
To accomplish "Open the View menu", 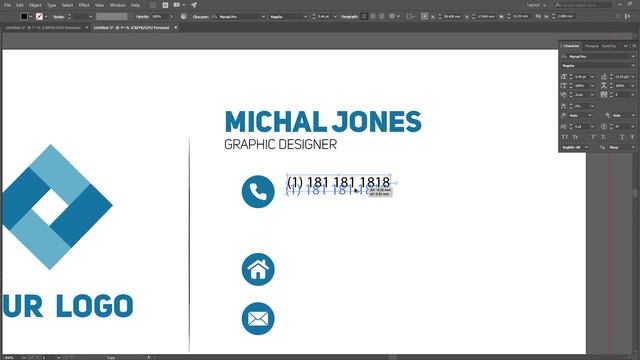I will point(99,5).
